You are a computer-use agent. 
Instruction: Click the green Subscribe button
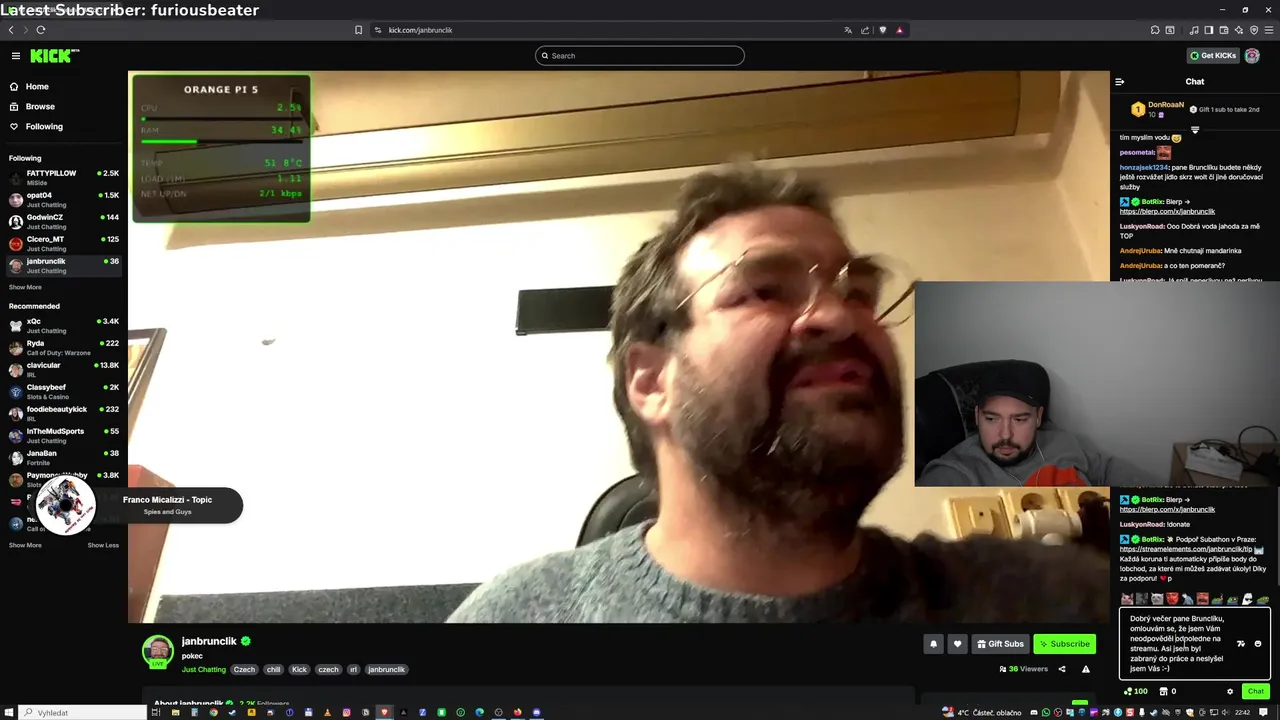point(1064,644)
